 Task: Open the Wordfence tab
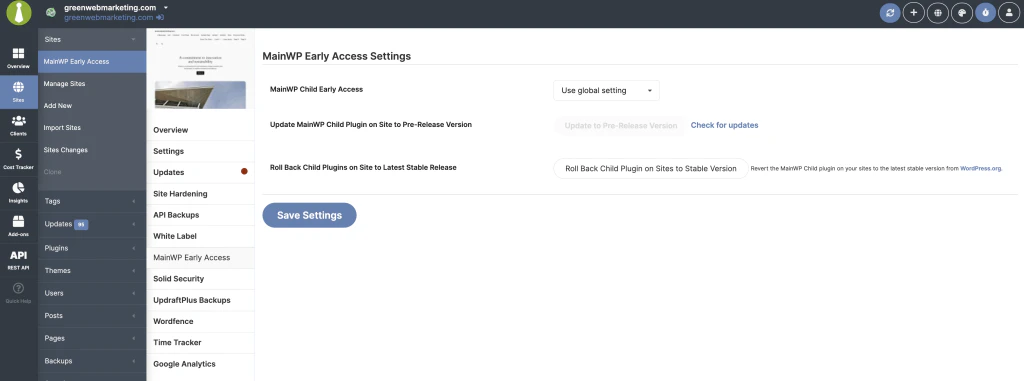(x=200, y=322)
